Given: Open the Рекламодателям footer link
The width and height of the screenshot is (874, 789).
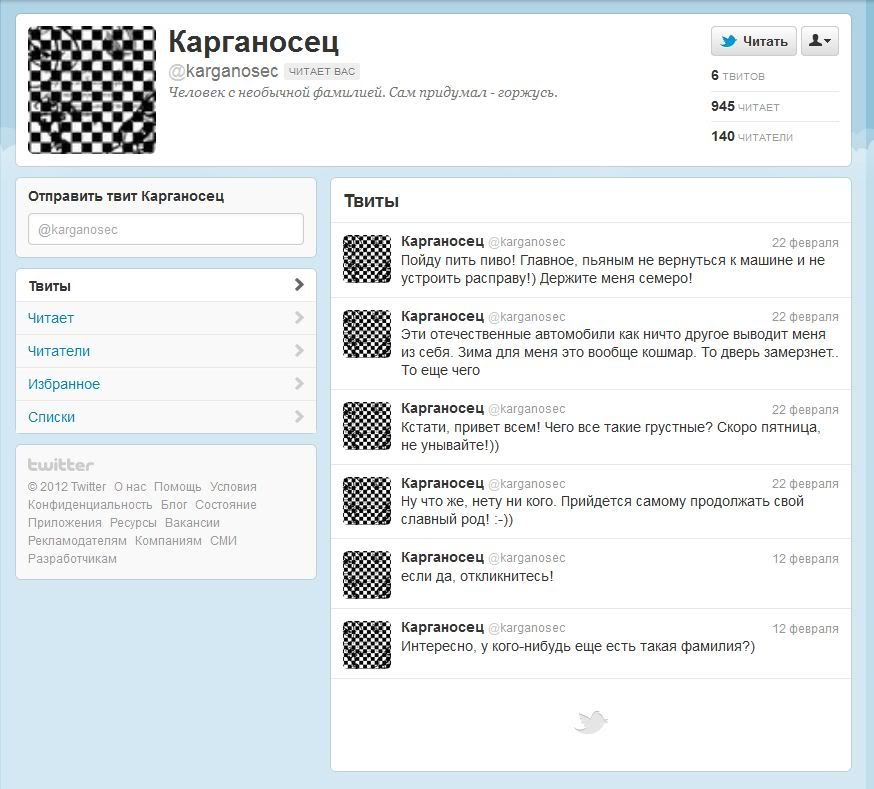Looking at the screenshot, I should pos(77,540).
